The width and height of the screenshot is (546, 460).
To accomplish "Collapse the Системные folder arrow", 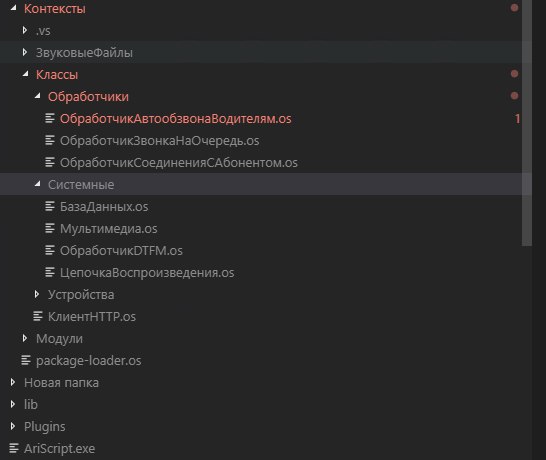I will tap(38, 184).
